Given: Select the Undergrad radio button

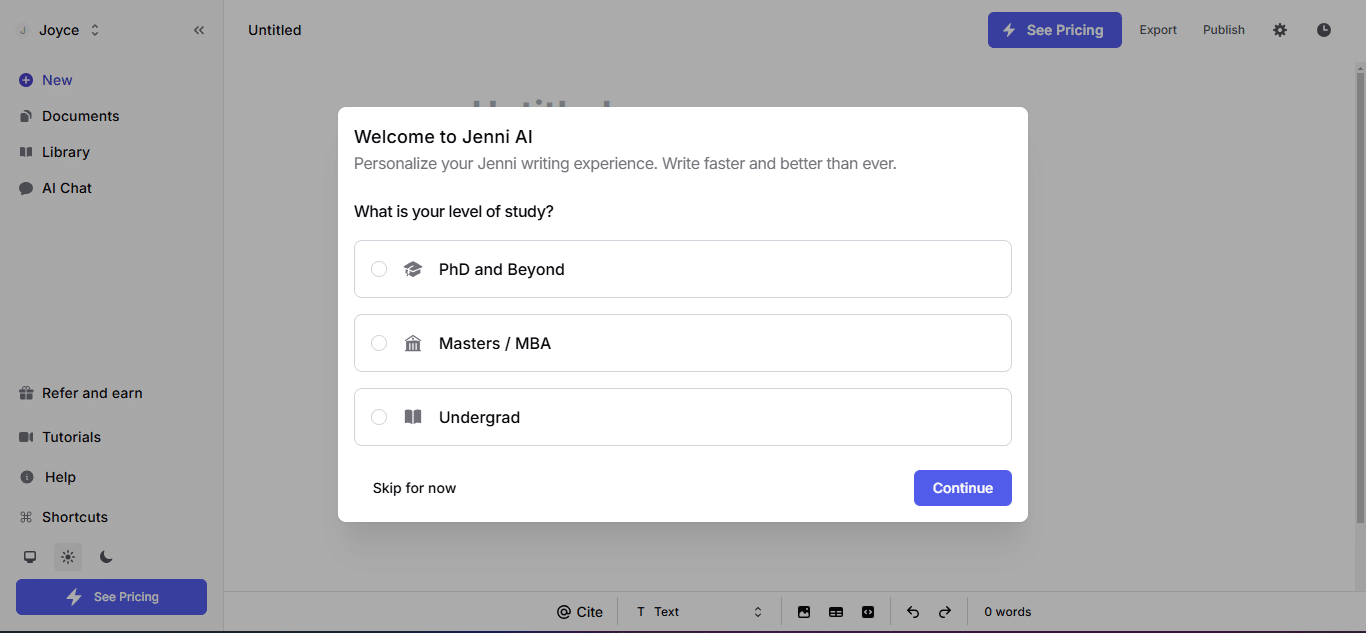Looking at the screenshot, I should click(379, 417).
